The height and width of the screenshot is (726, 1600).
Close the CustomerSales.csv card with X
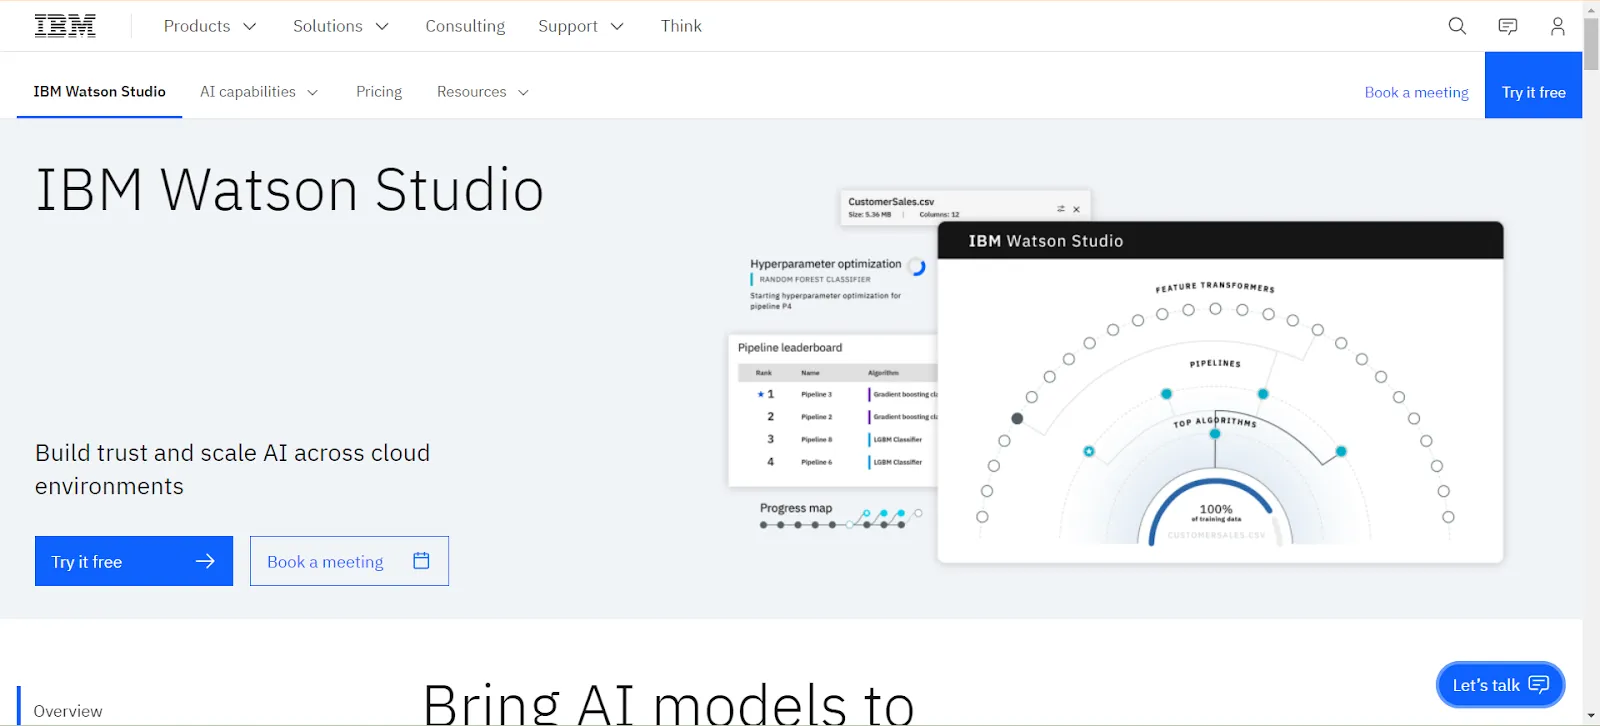tap(1076, 209)
